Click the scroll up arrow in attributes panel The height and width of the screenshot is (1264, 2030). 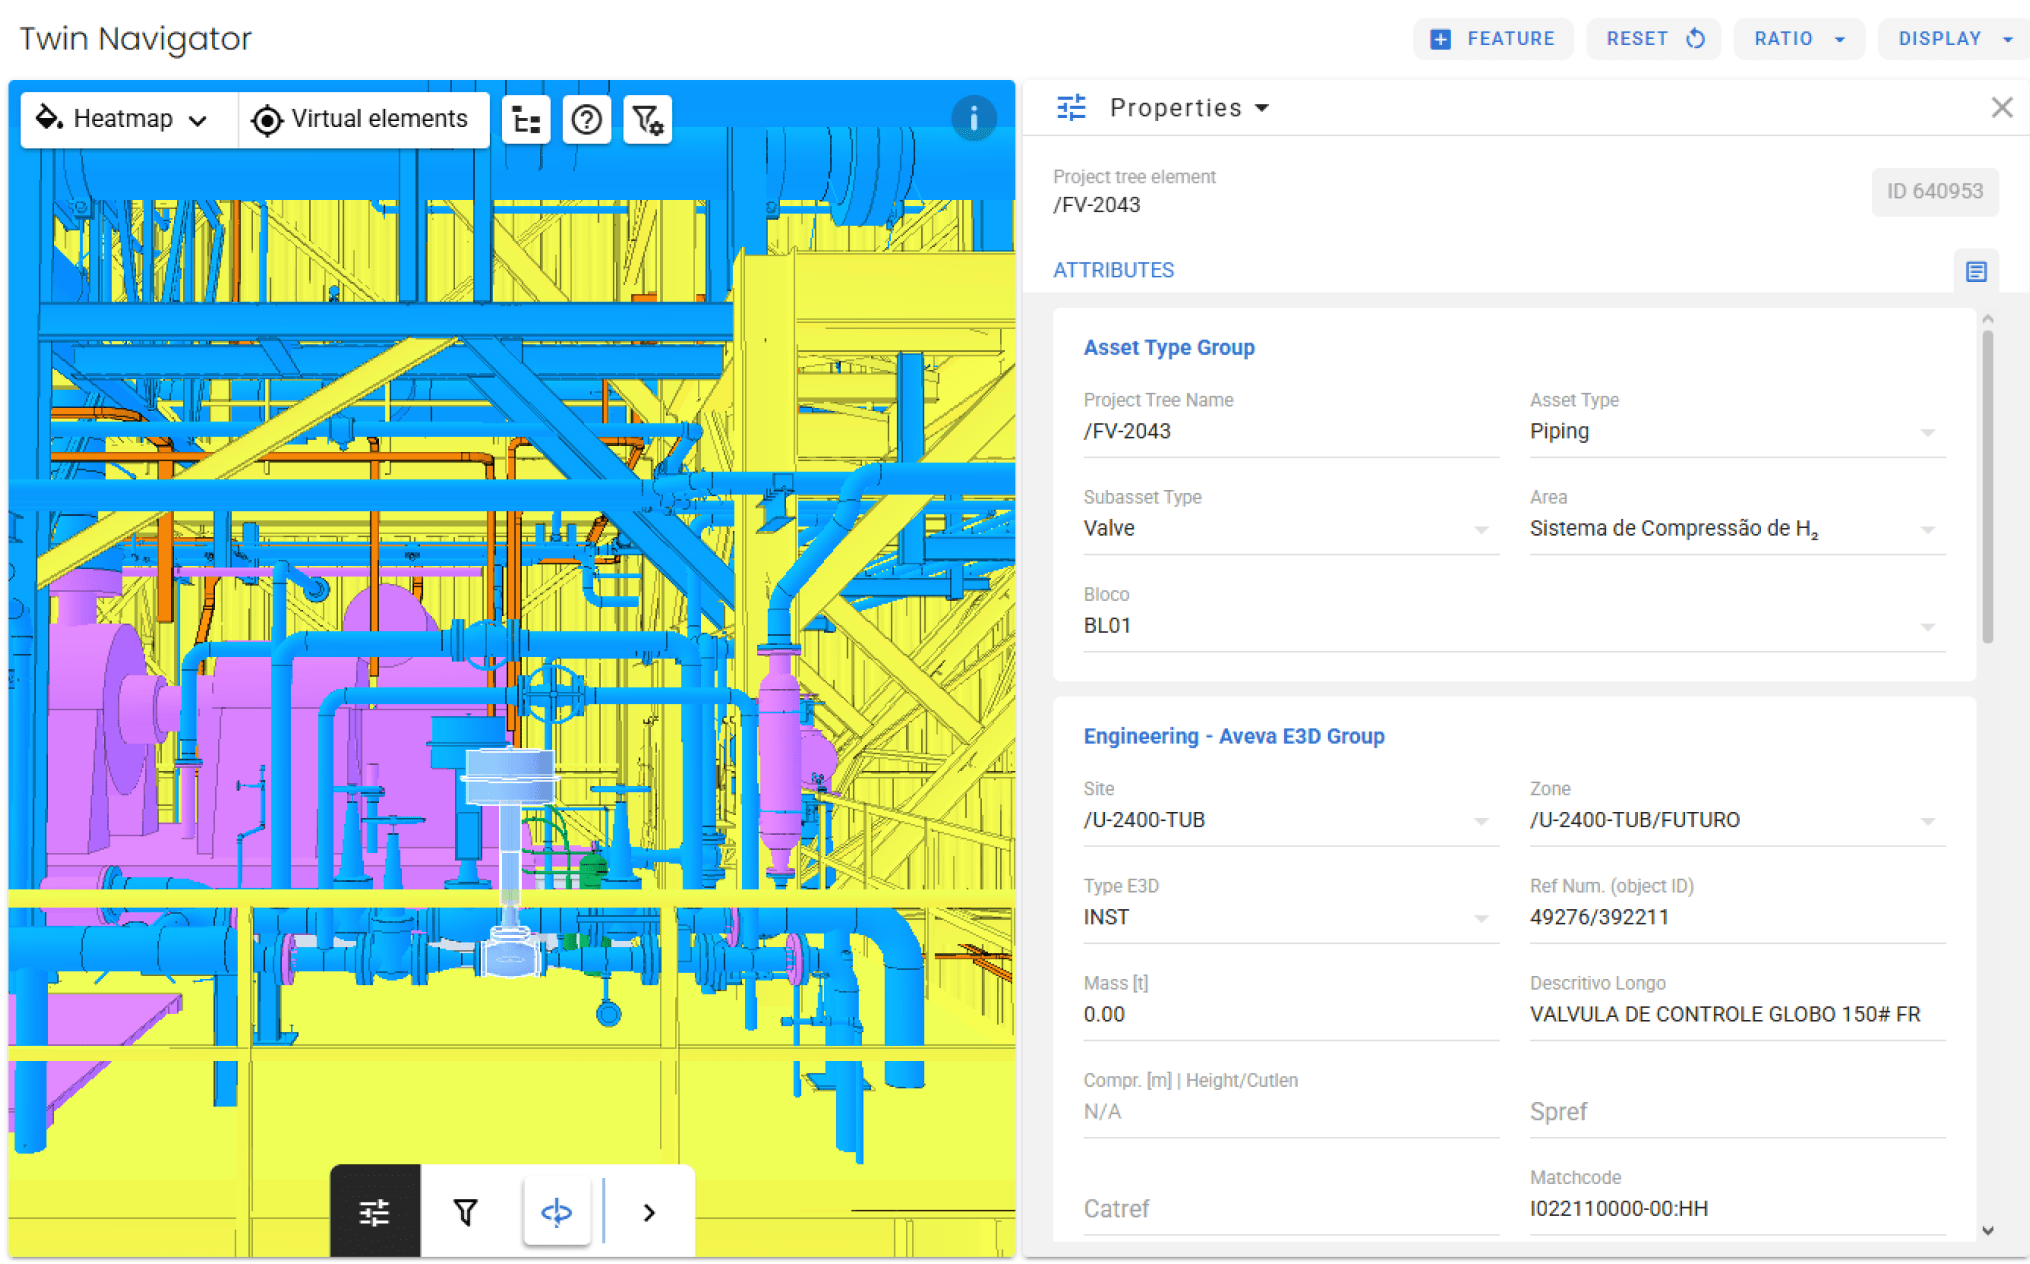point(1987,319)
